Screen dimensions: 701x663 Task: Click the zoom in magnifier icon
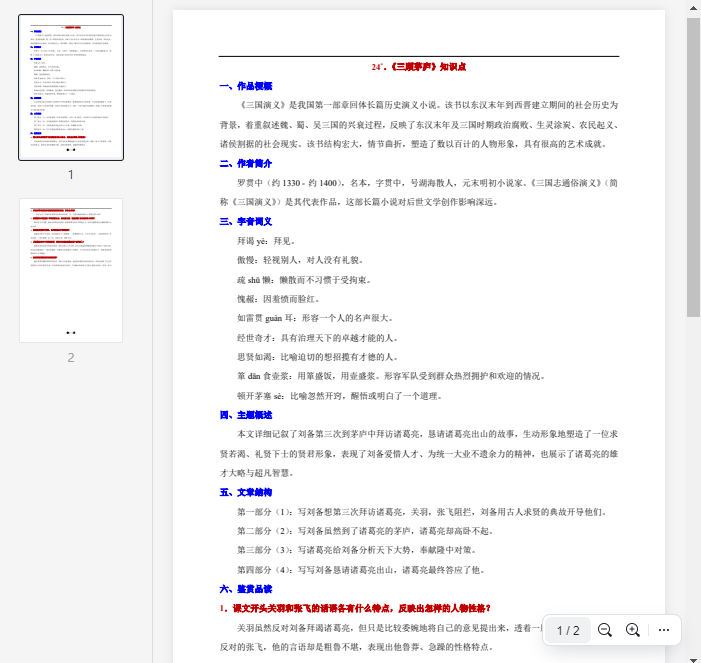[x=633, y=630]
